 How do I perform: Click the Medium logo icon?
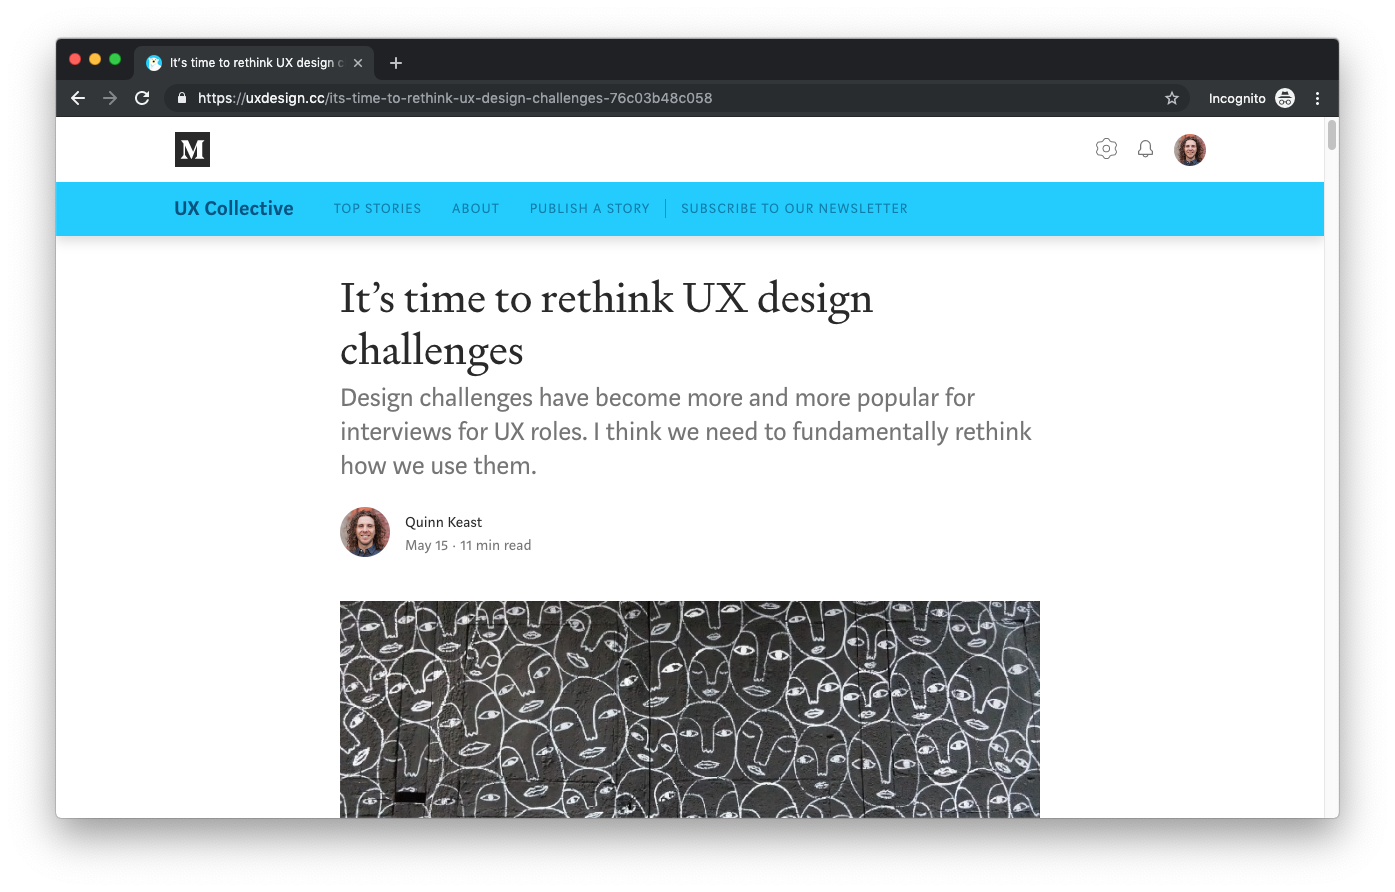[192, 150]
